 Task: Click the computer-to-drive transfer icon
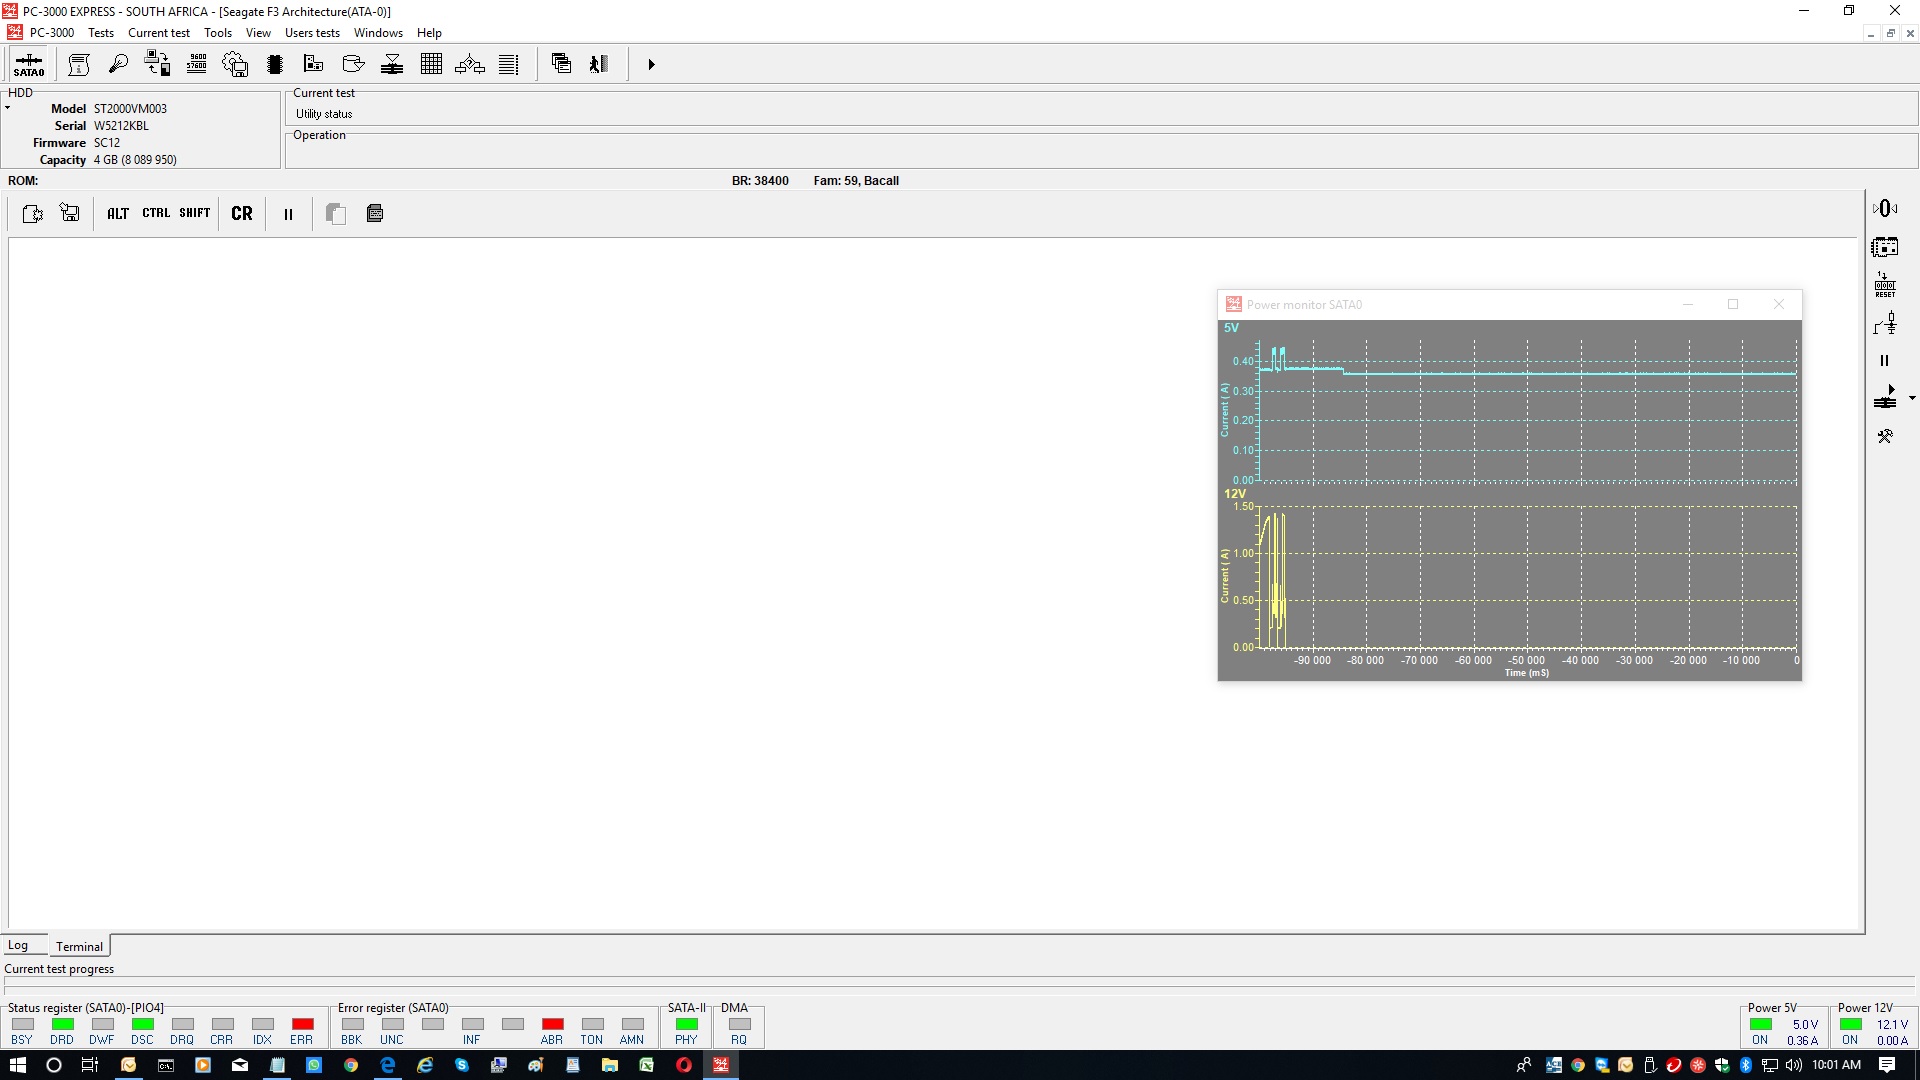(x=157, y=64)
